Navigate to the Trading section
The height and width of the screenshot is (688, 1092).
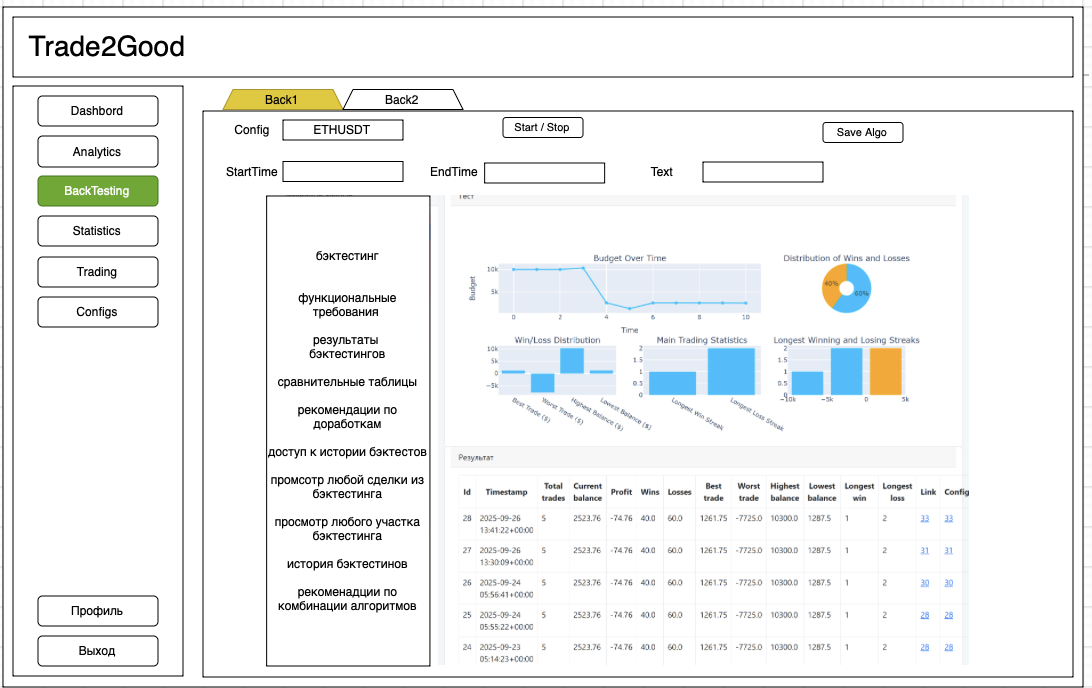97,272
